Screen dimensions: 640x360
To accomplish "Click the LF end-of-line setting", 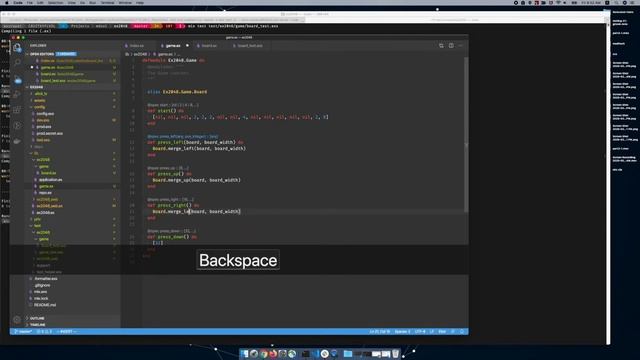I will point(432,331).
